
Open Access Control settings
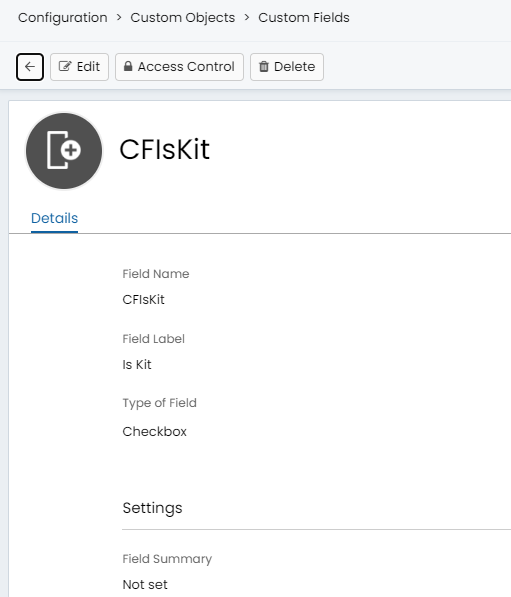(x=179, y=67)
